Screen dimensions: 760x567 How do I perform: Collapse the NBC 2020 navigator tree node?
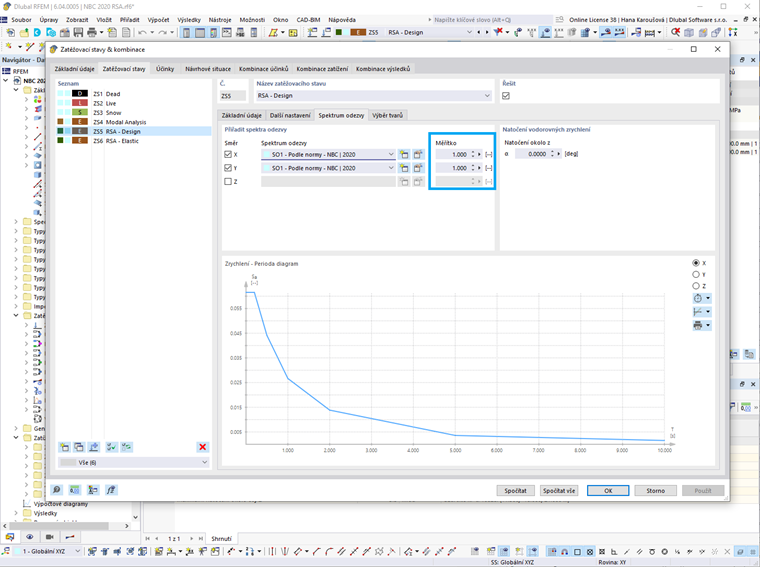click(6, 80)
